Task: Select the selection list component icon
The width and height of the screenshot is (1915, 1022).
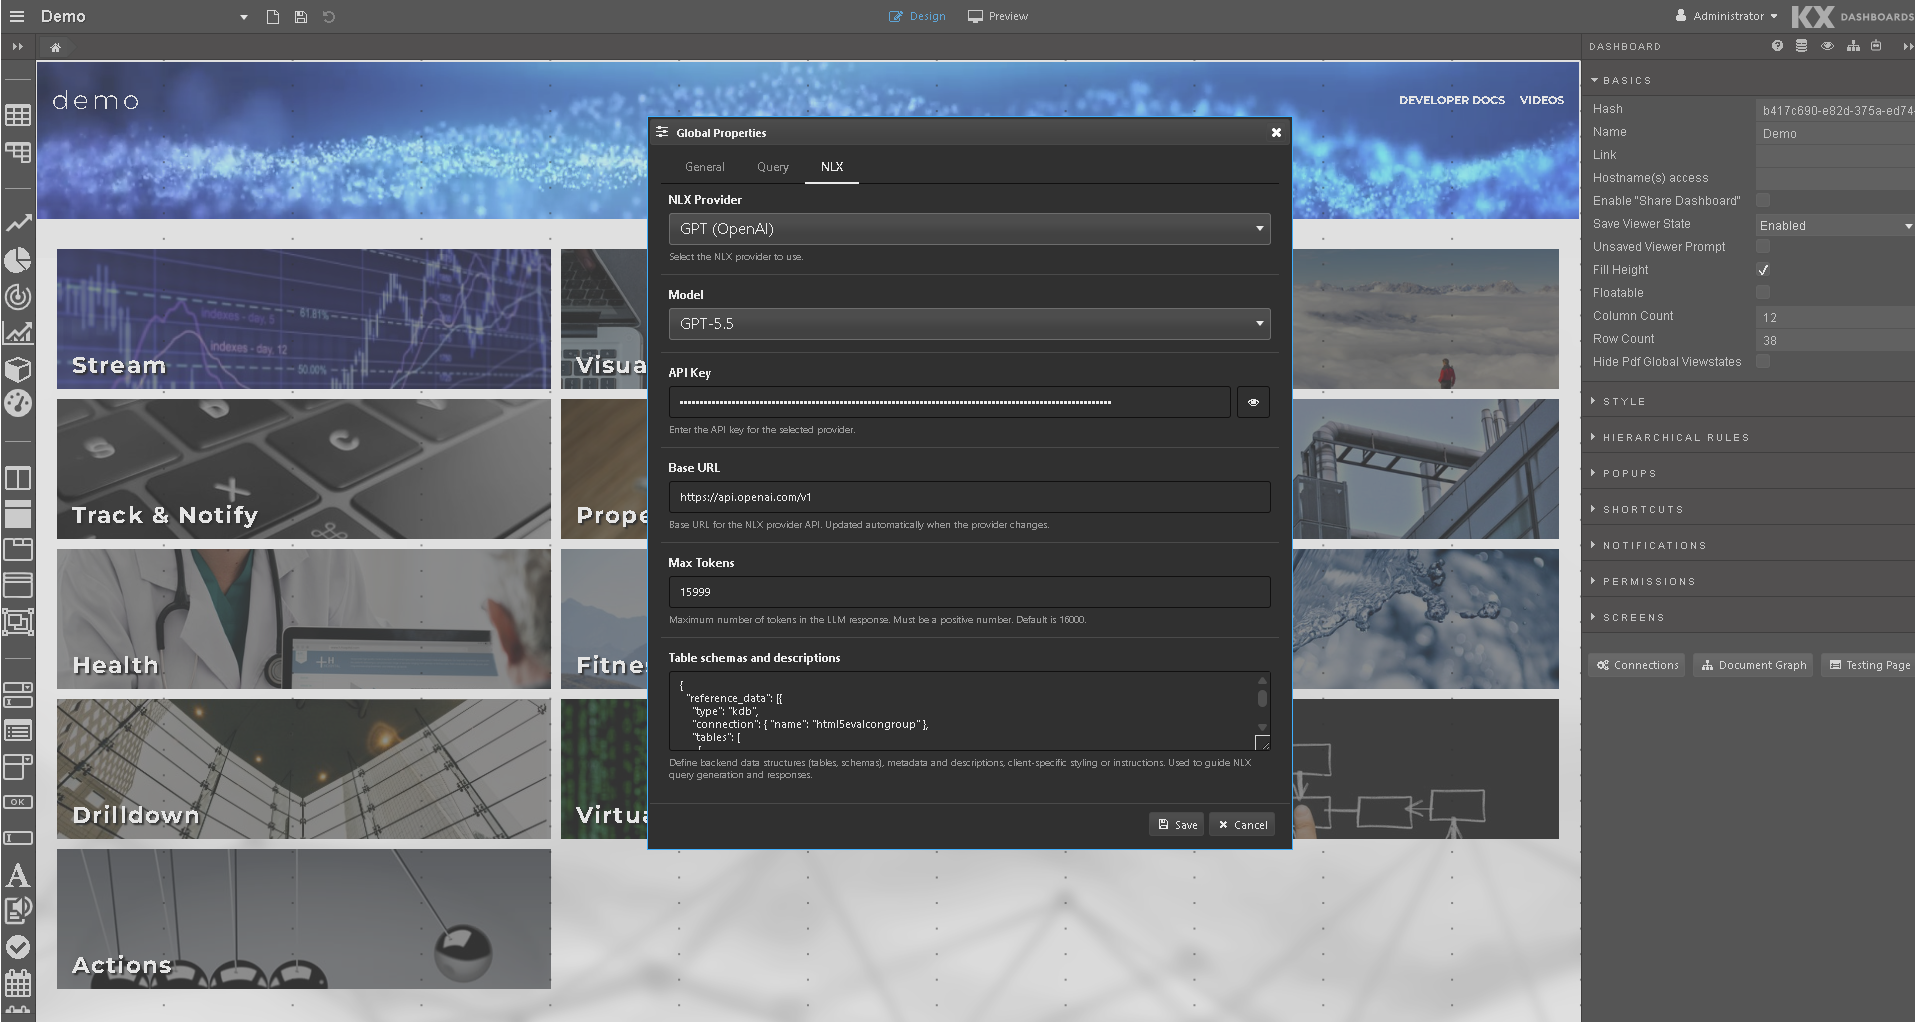Action: (x=18, y=731)
